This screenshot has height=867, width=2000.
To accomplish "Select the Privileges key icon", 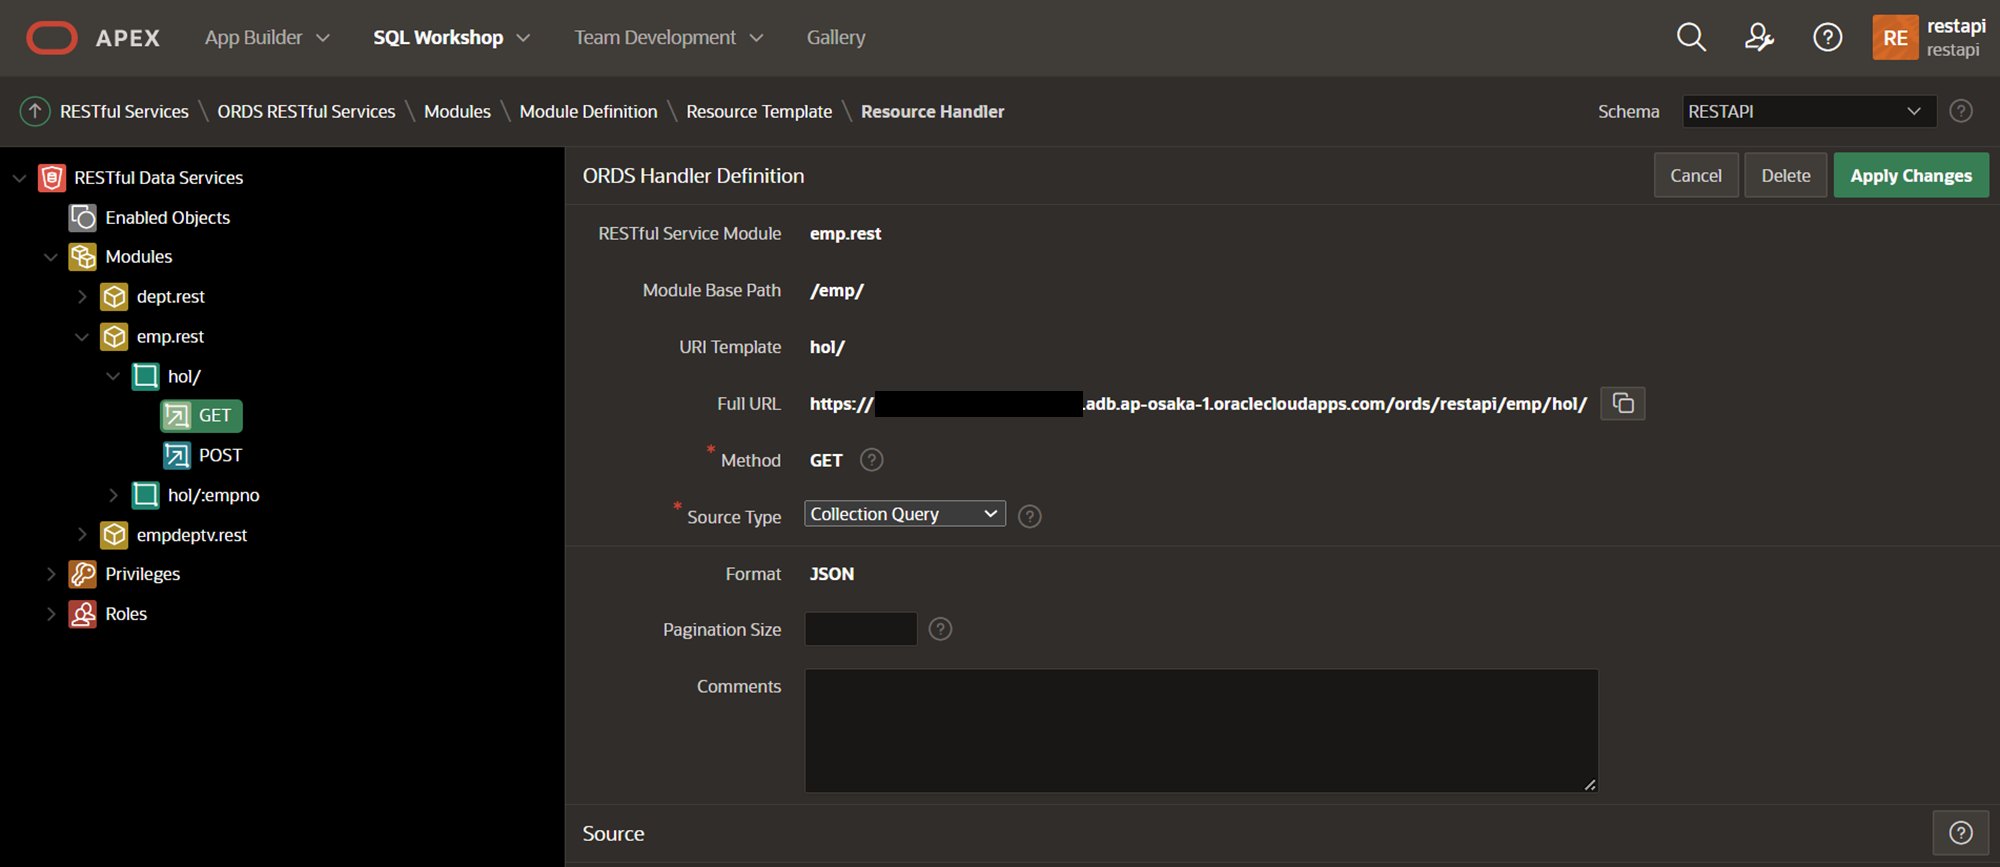I will pyautogui.click(x=83, y=574).
